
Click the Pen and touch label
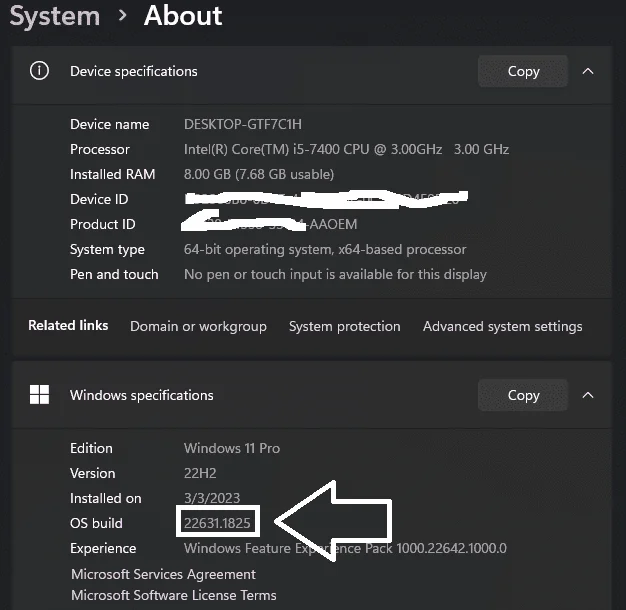tap(114, 275)
